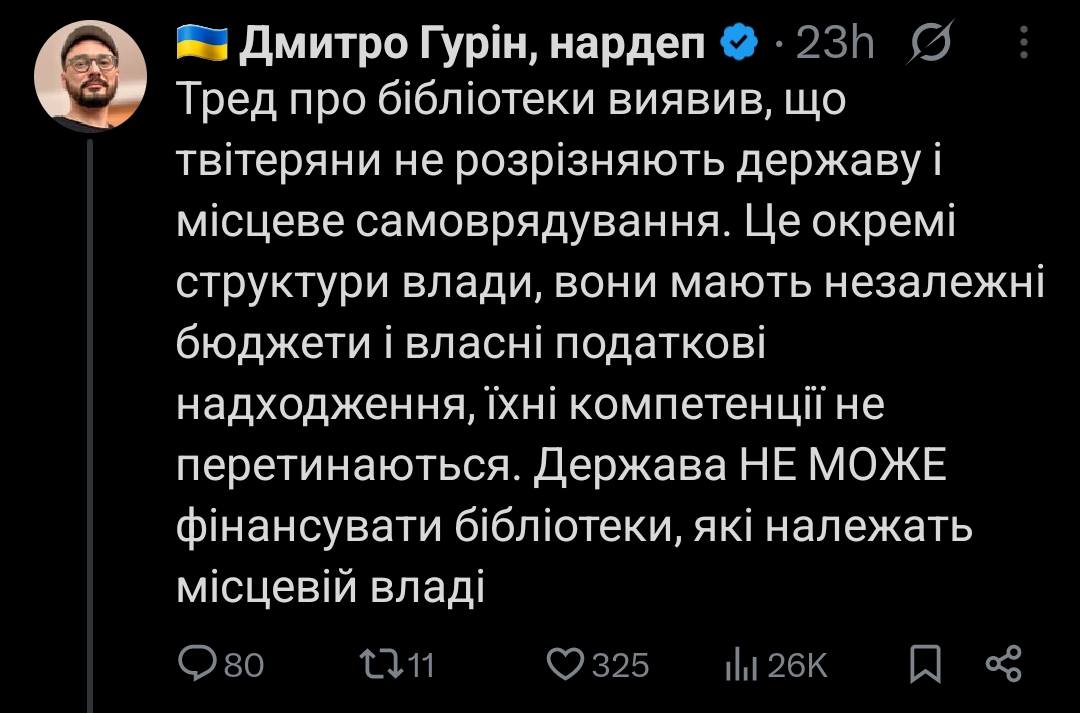Screen dimensions: 1080x713
Task: Click the Grok slashed-circle icon
Action: click(934, 43)
